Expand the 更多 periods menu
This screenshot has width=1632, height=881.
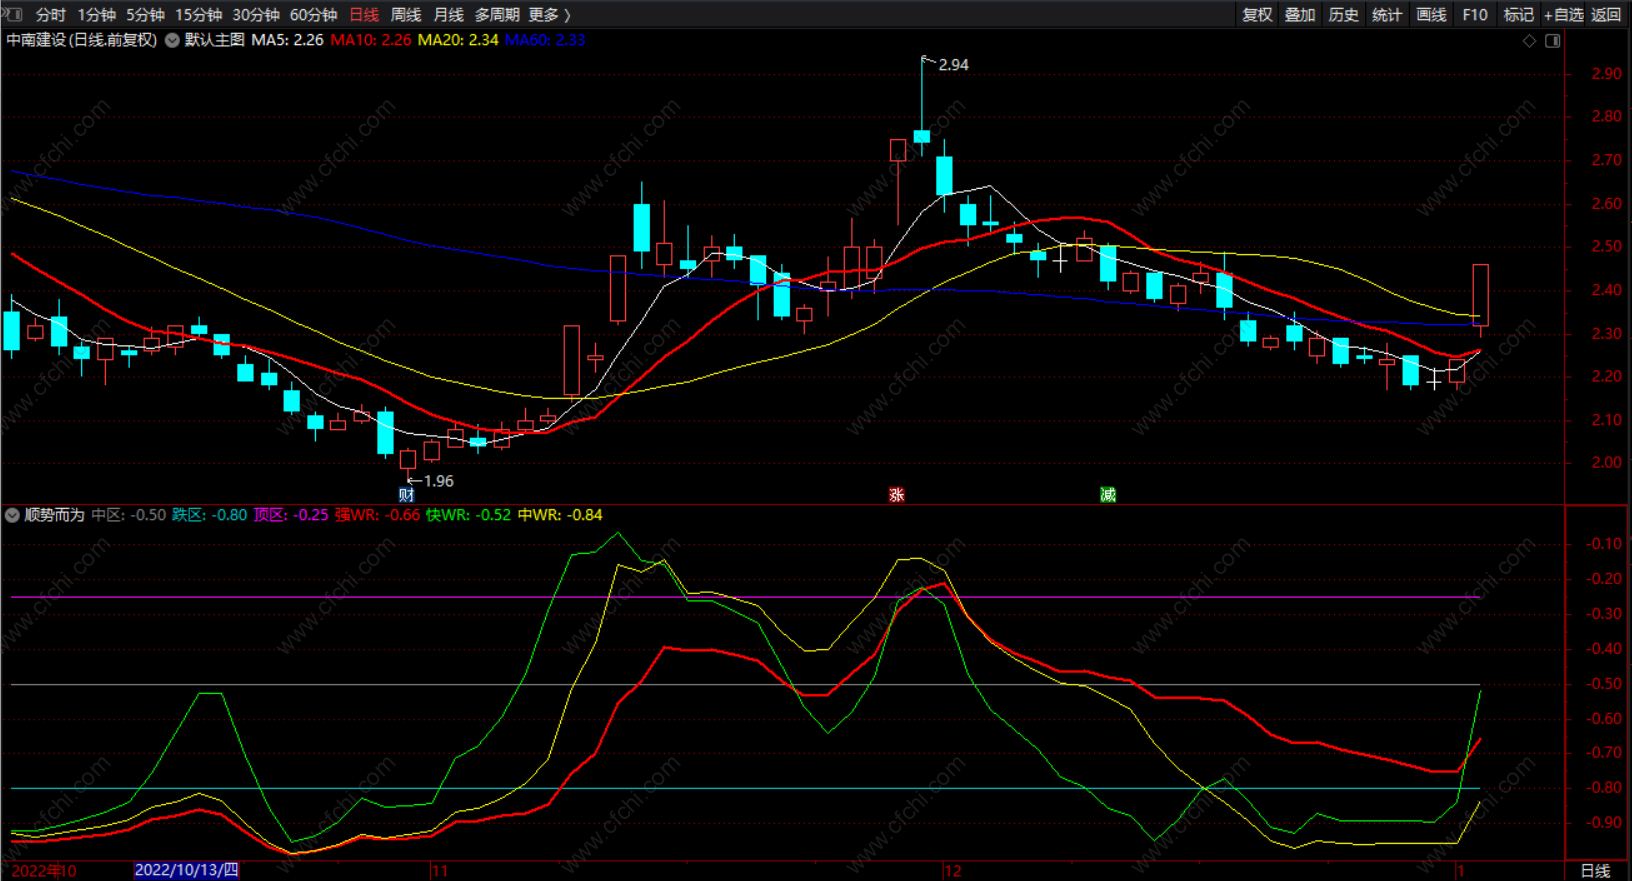point(549,15)
